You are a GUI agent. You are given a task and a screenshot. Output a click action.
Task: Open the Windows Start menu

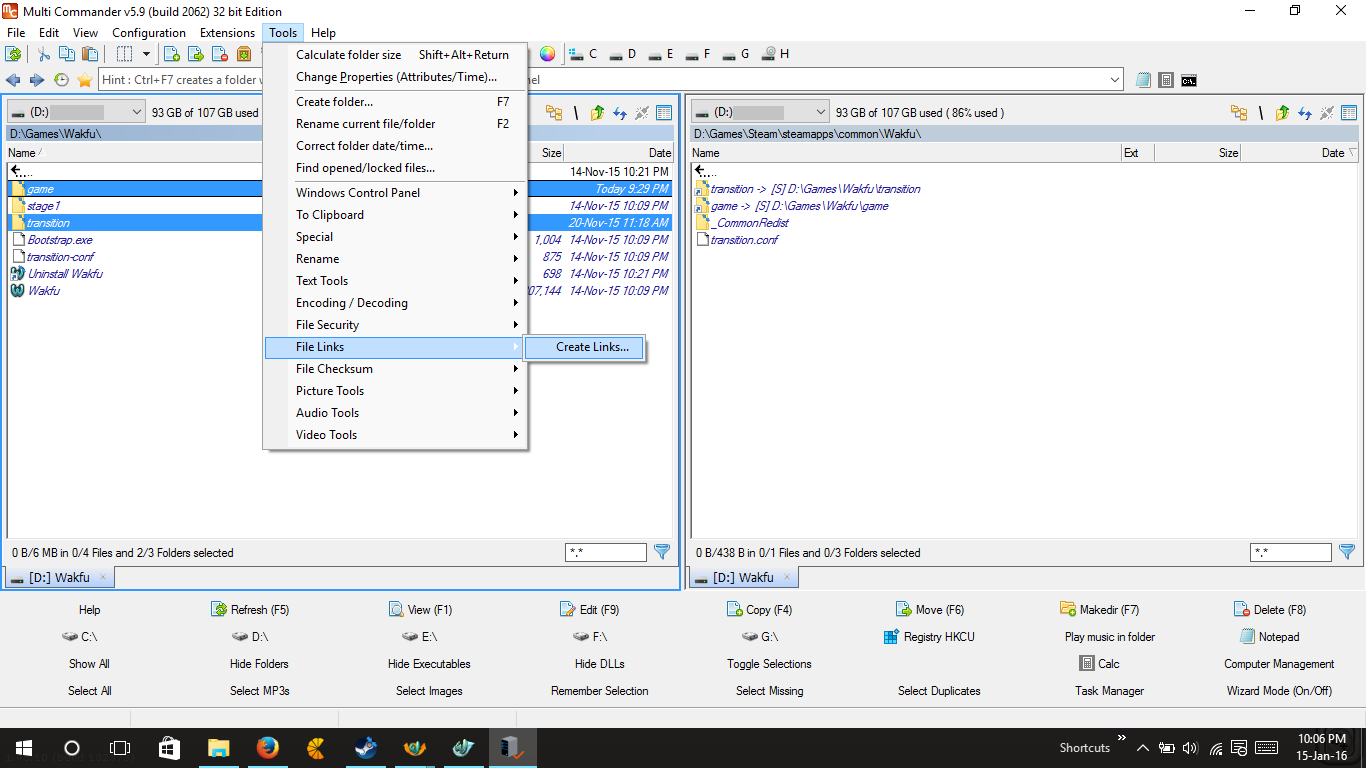[x=23, y=748]
